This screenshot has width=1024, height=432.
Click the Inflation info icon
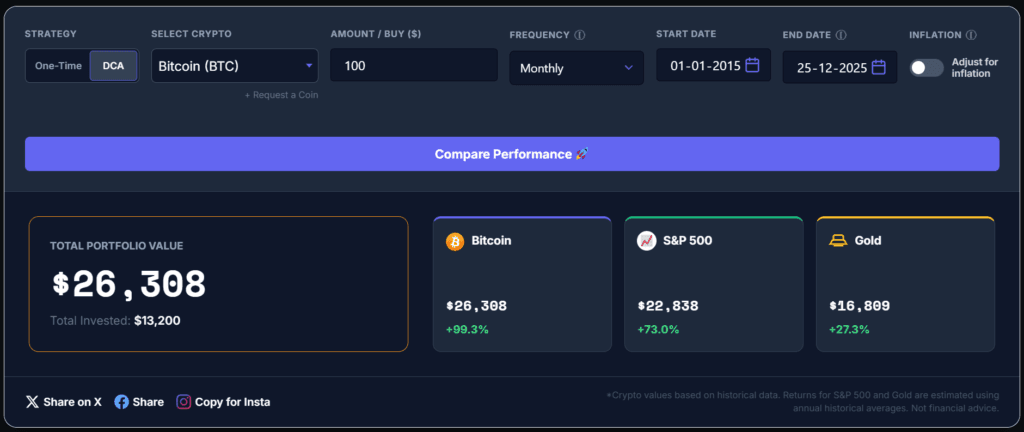[971, 35]
